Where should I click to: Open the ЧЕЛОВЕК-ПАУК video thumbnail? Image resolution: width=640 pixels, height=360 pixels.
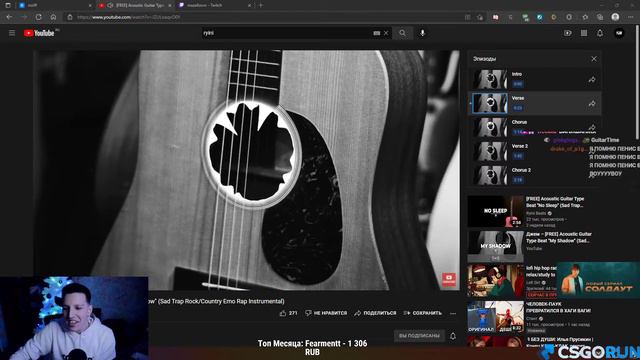[x=496, y=316]
